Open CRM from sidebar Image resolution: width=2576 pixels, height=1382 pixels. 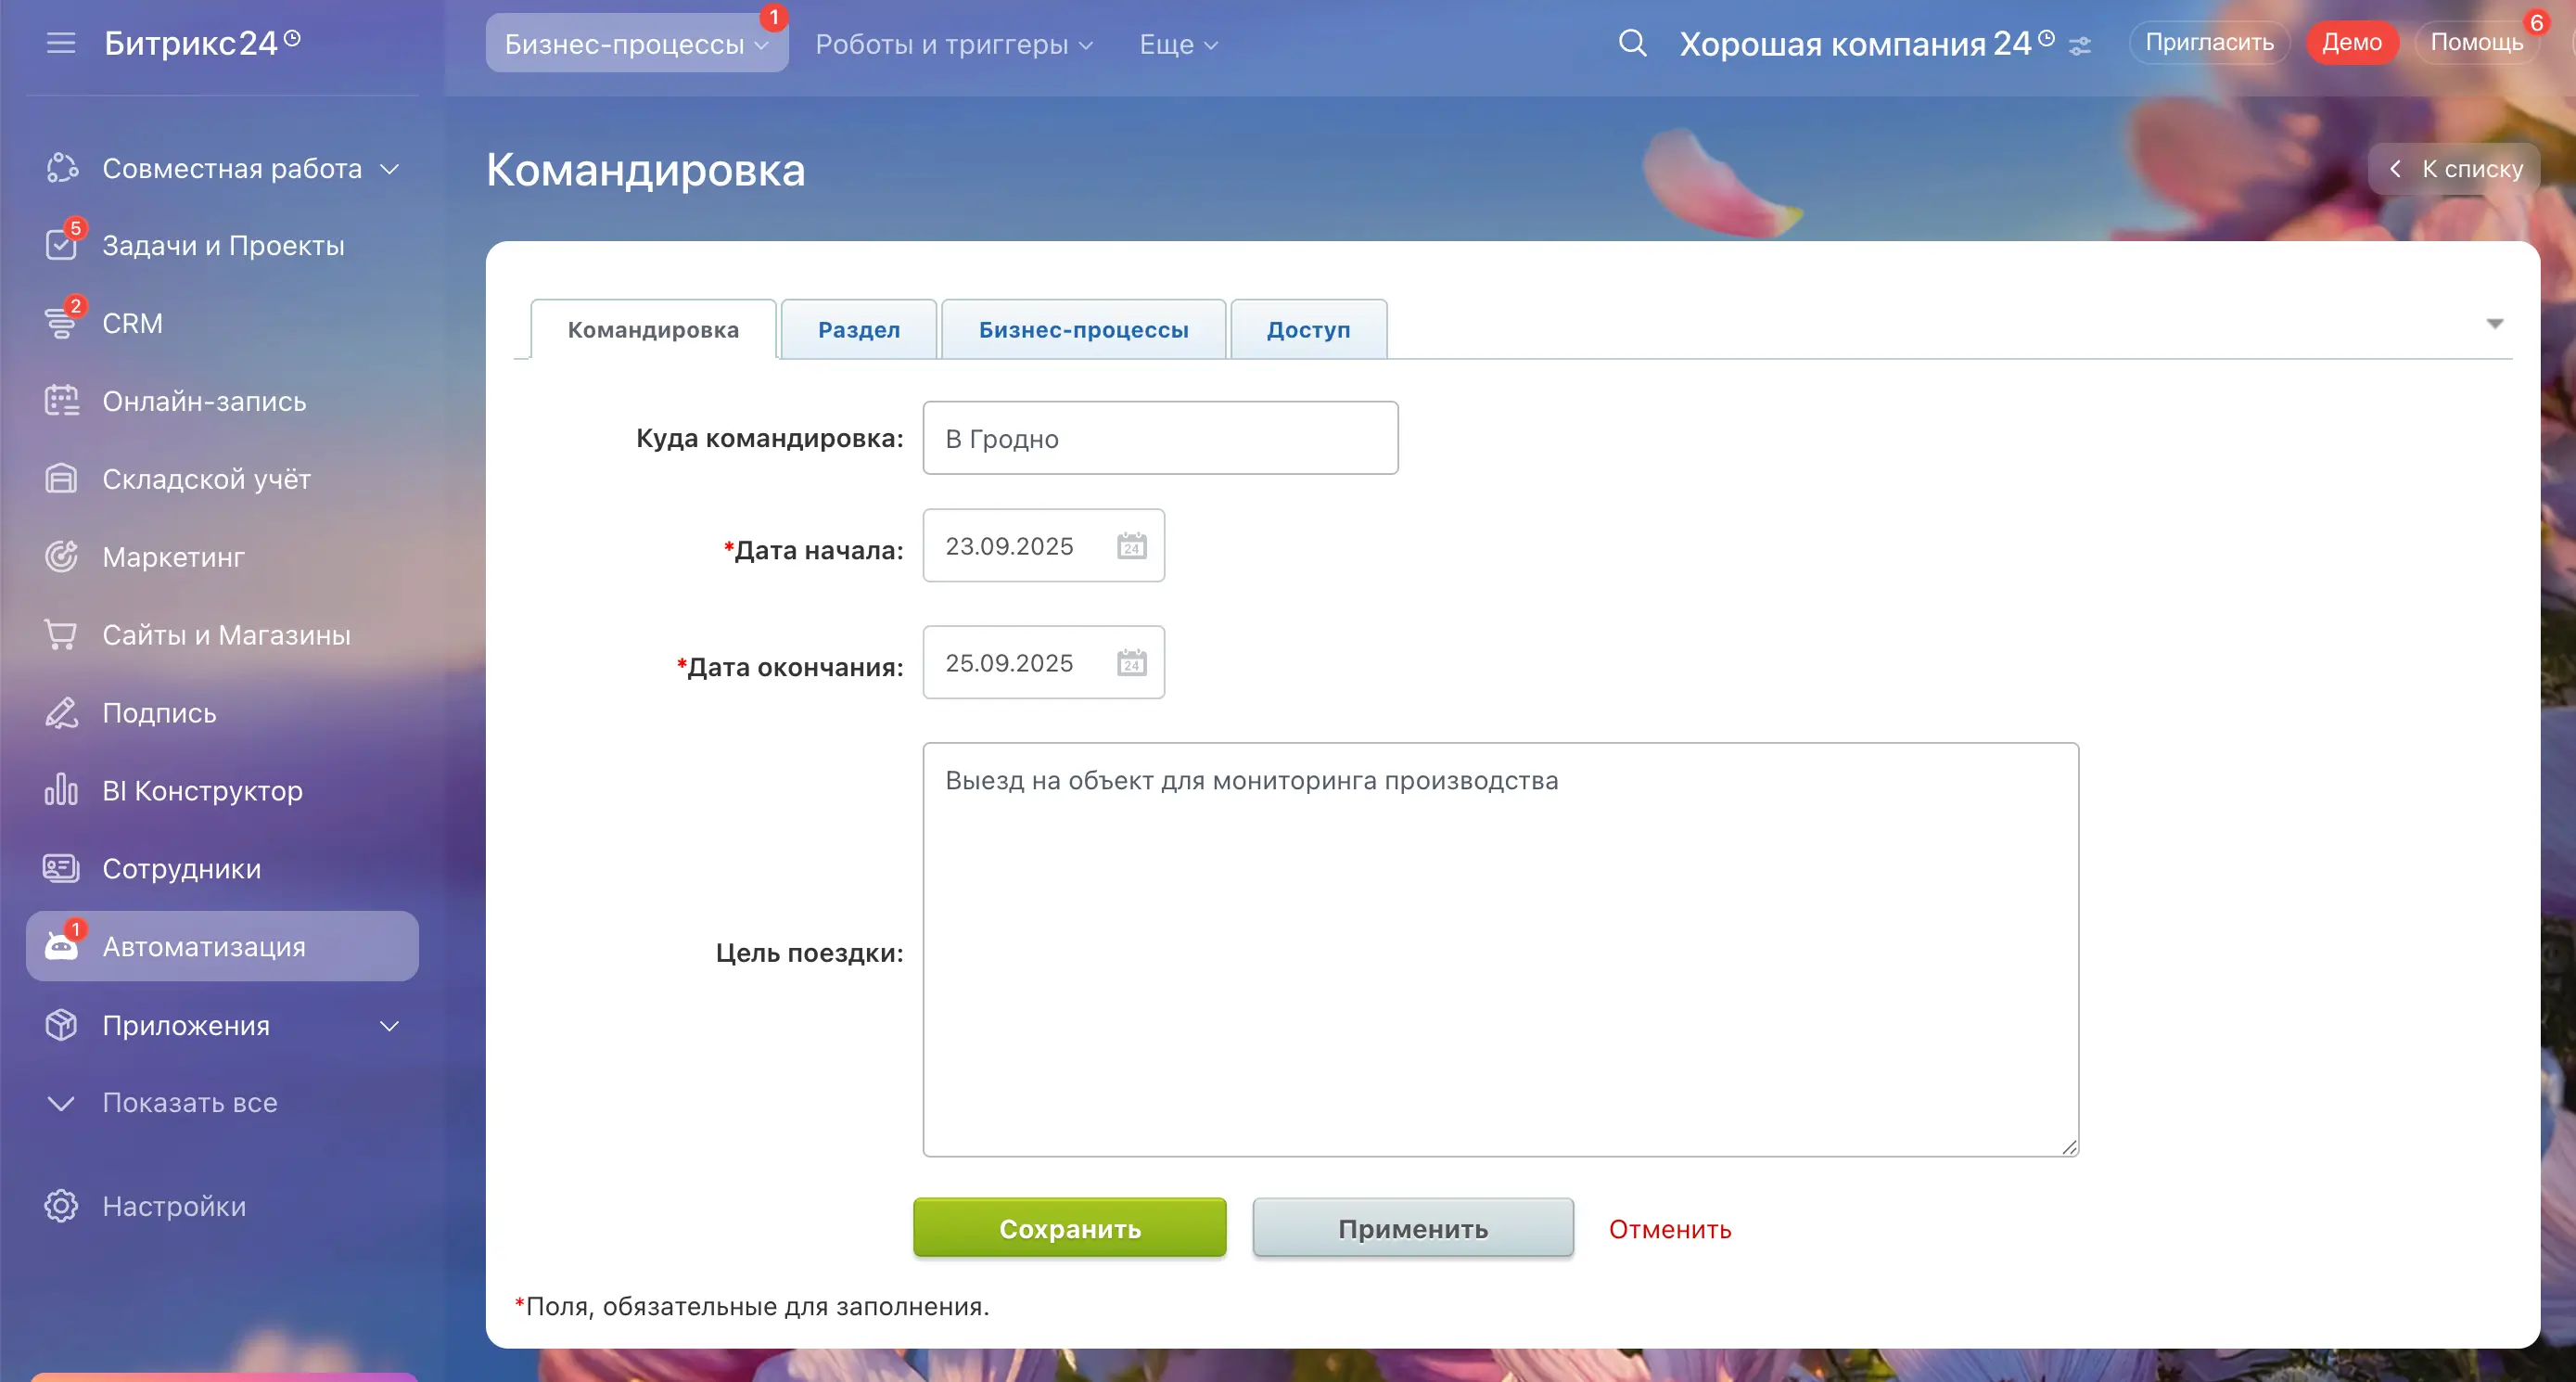132,323
